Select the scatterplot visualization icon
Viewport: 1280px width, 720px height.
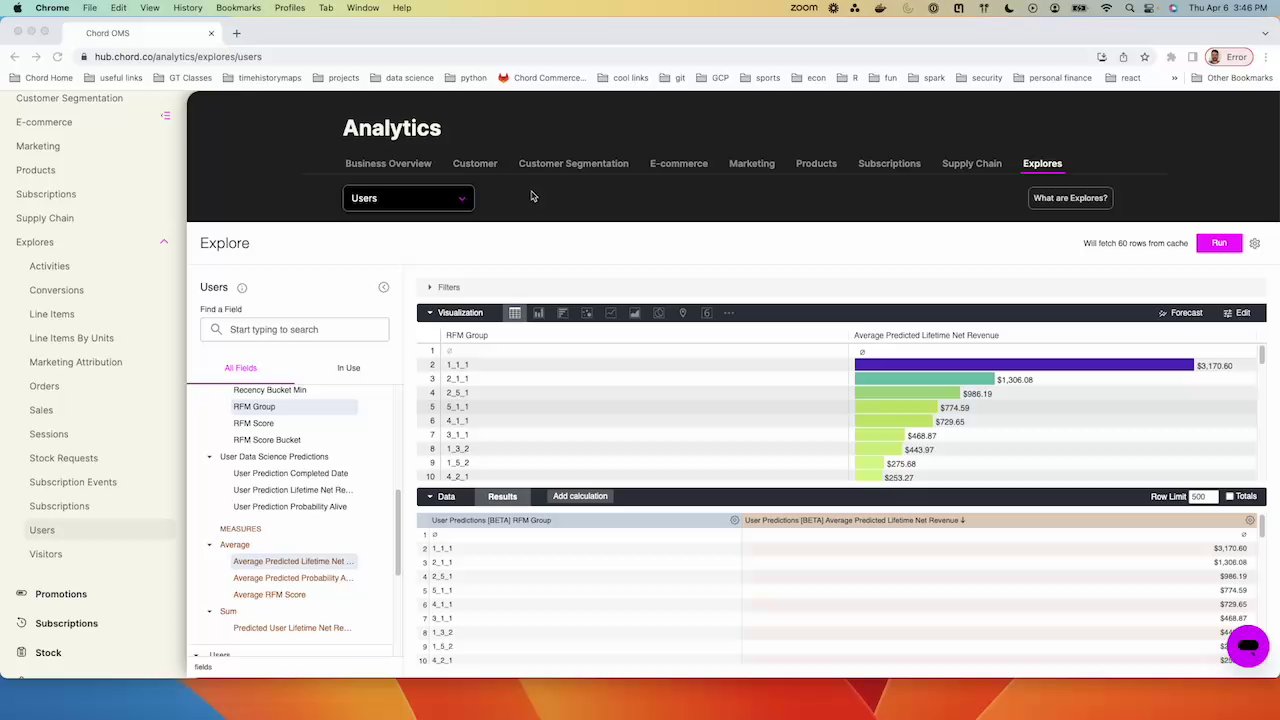pos(586,313)
